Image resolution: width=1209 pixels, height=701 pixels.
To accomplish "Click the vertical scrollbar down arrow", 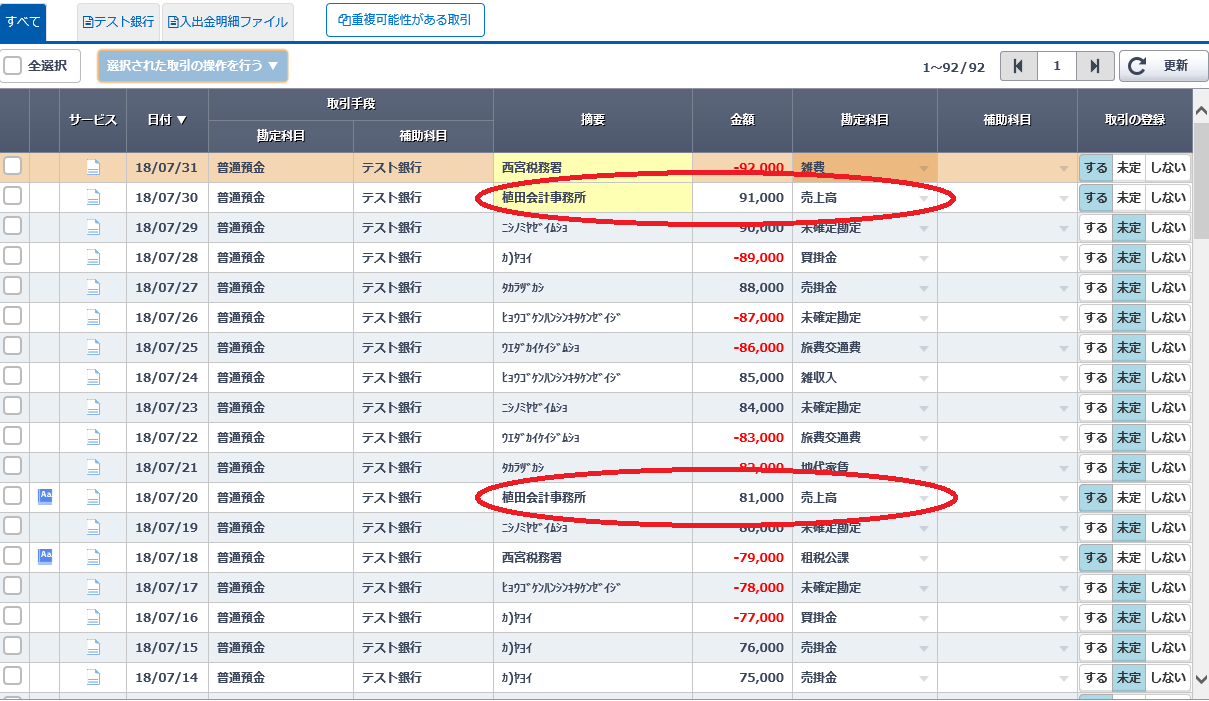I will 1201,679.
